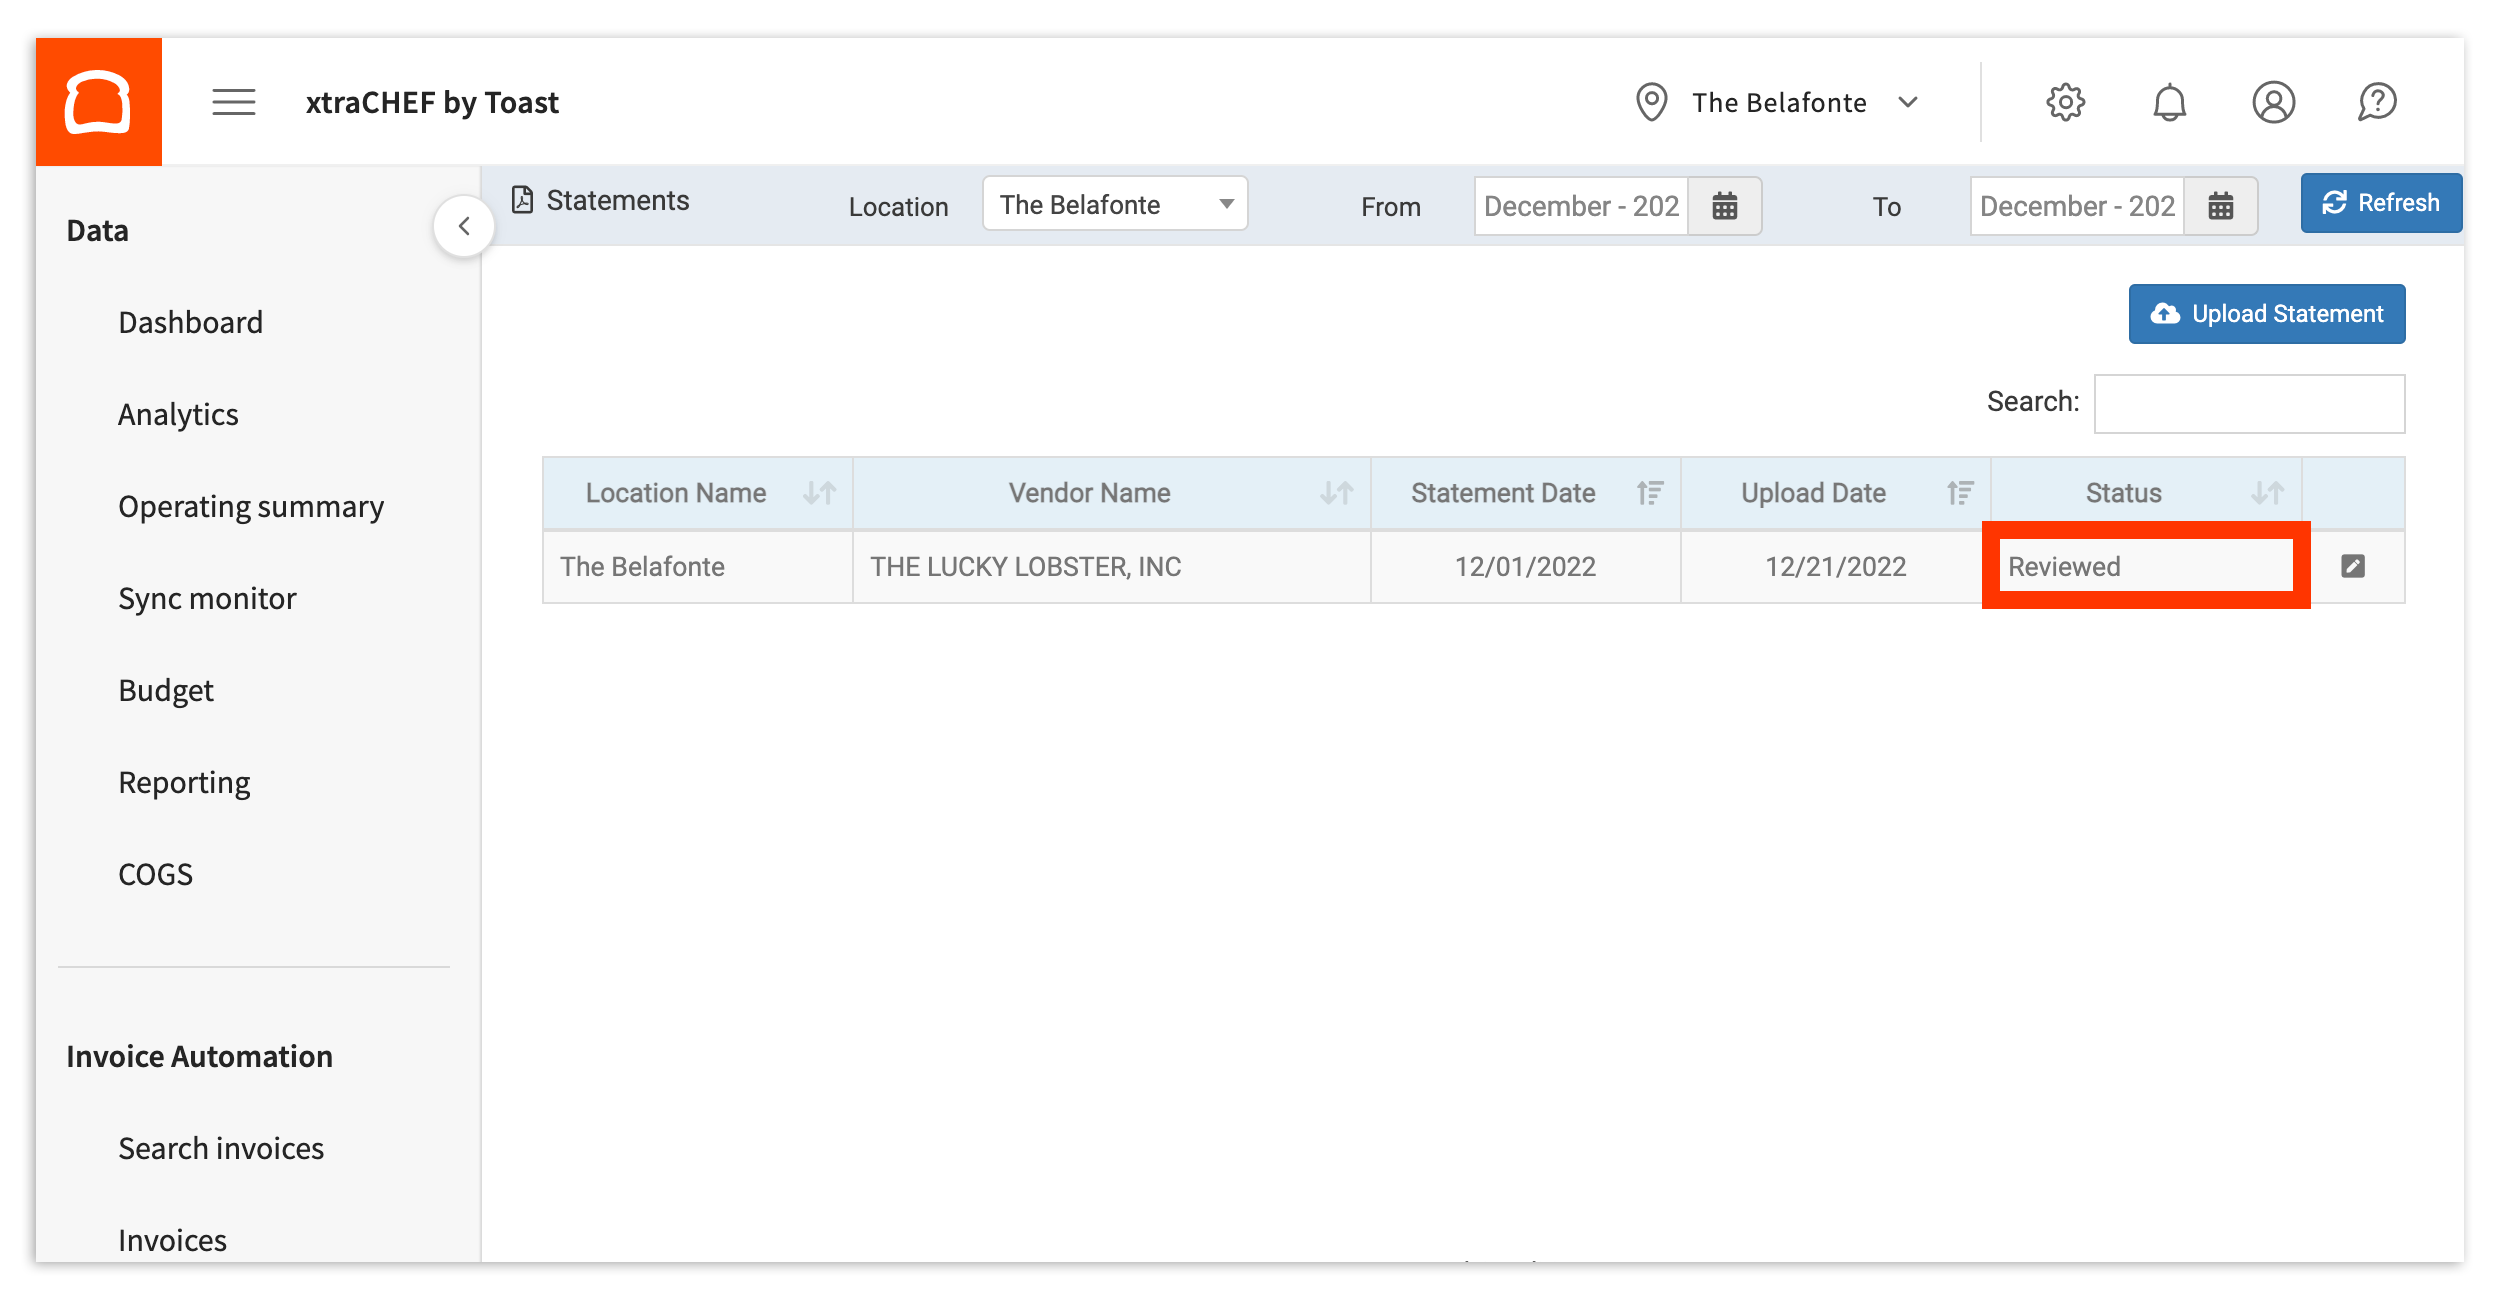Open the From date calendar picker
2500x1300 pixels.
coord(1724,206)
